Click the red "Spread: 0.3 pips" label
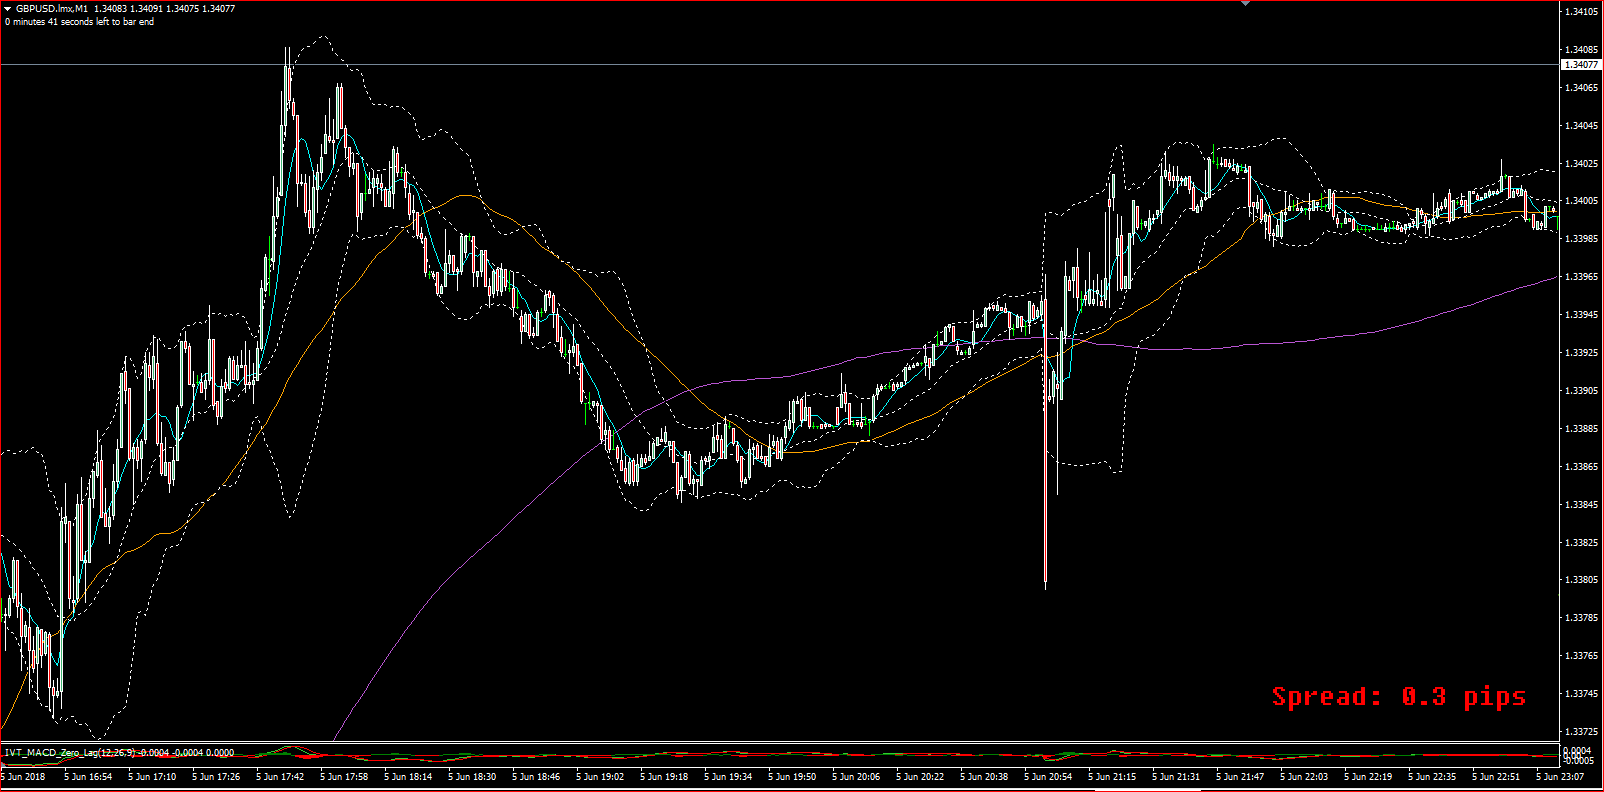1604x792 pixels. coord(1399,697)
